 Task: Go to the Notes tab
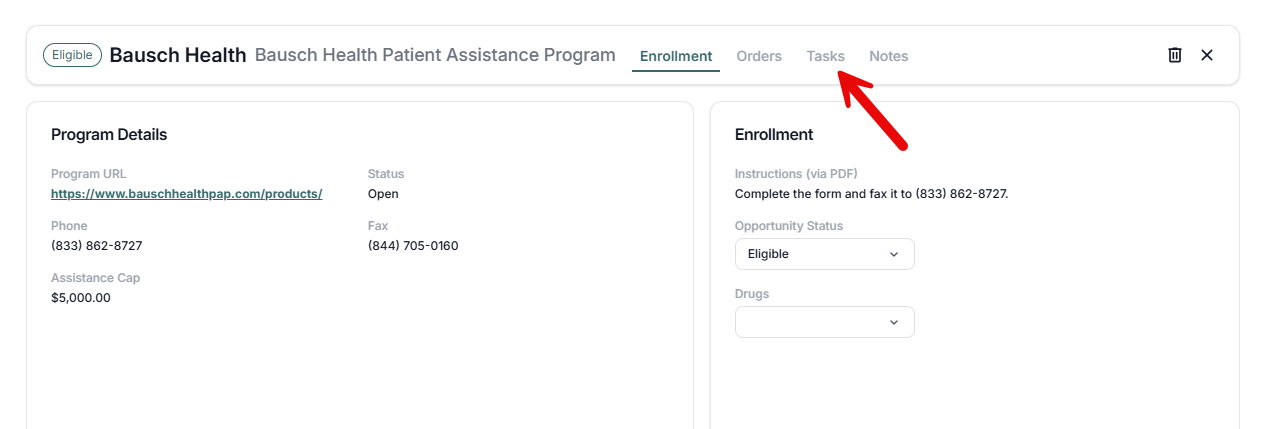888,56
